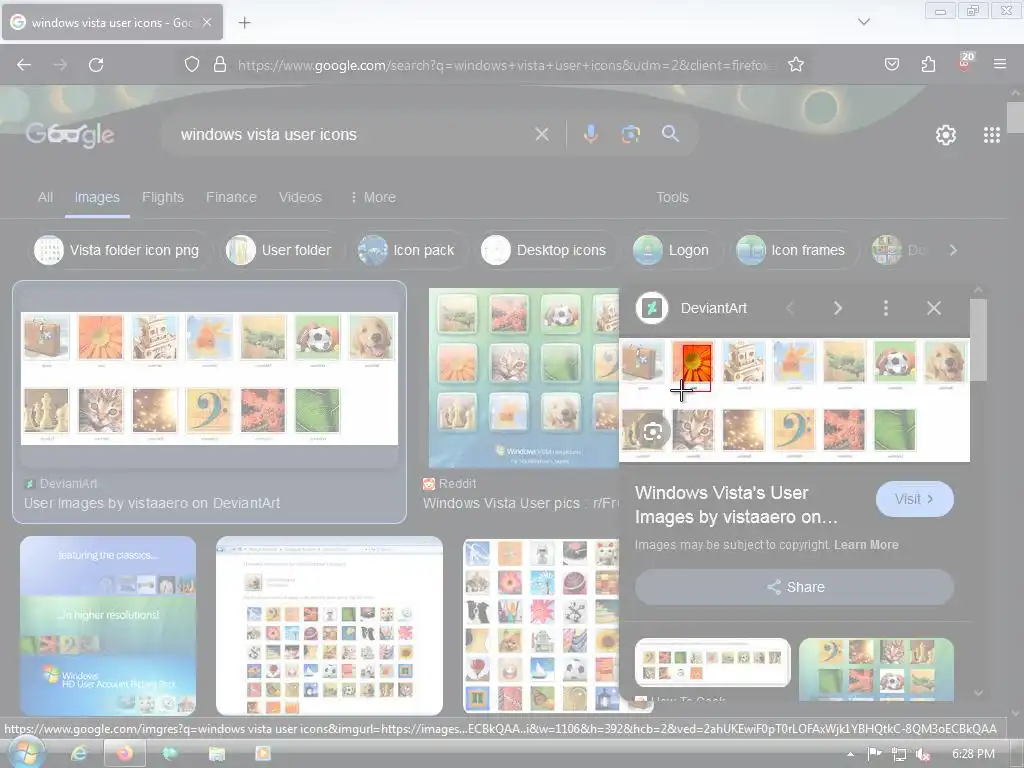Go back to the previous page
The image size is (1024, 768).
tap(24, 65)
